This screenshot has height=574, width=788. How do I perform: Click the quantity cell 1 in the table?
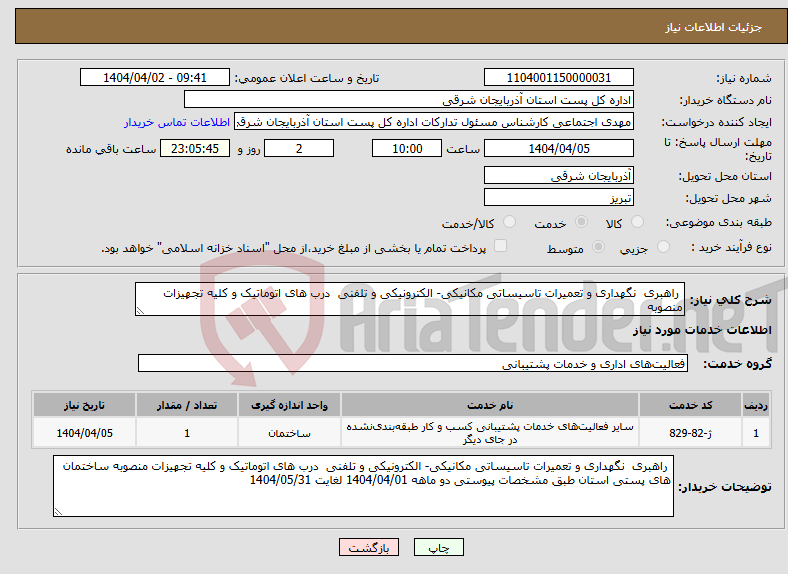[x=186, y=433]
